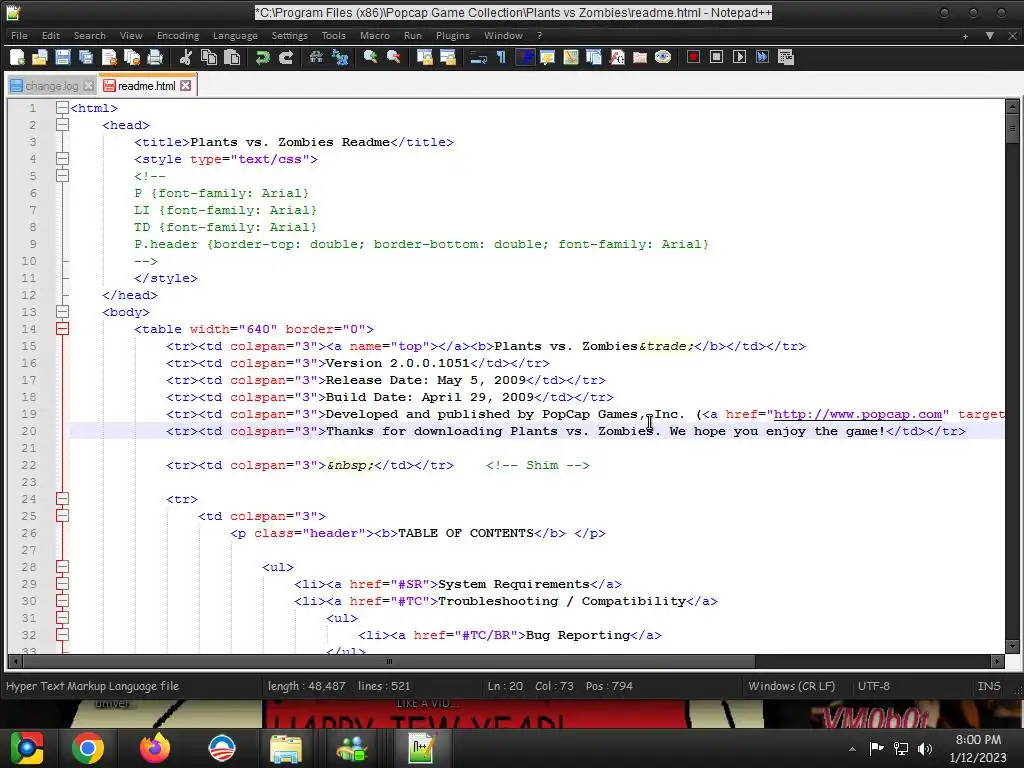Screen dimensions: 1024x768
Task: Collapse the <body> fold on line 13
Action: click(62, 312)
